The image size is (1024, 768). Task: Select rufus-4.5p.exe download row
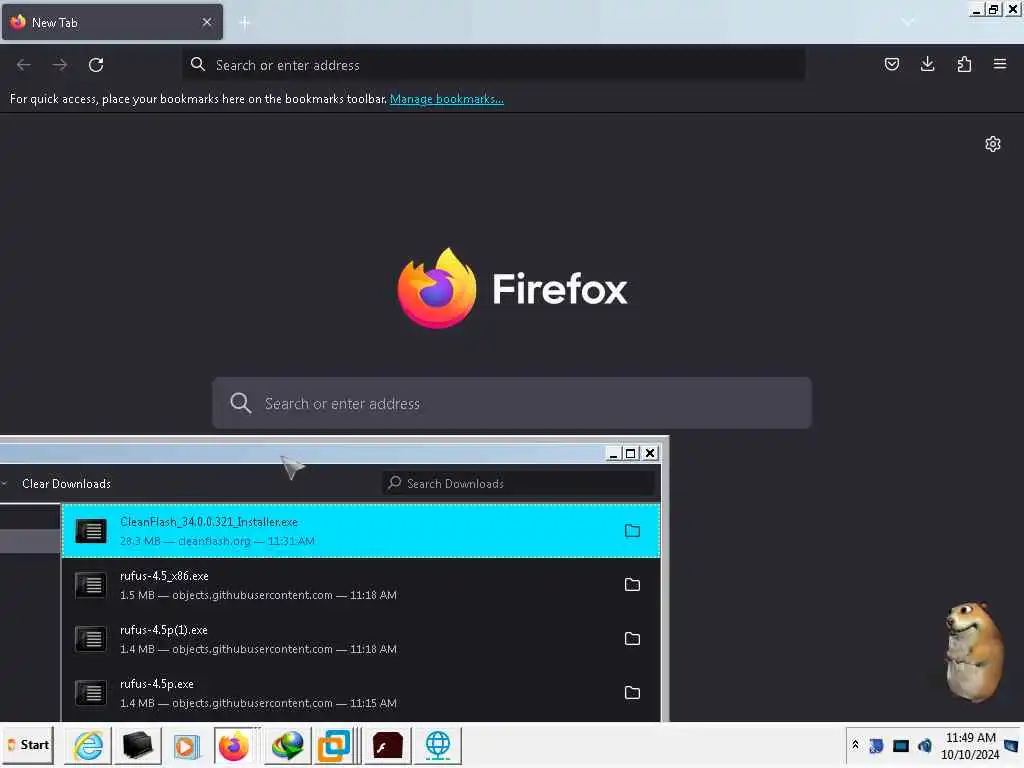361,693
